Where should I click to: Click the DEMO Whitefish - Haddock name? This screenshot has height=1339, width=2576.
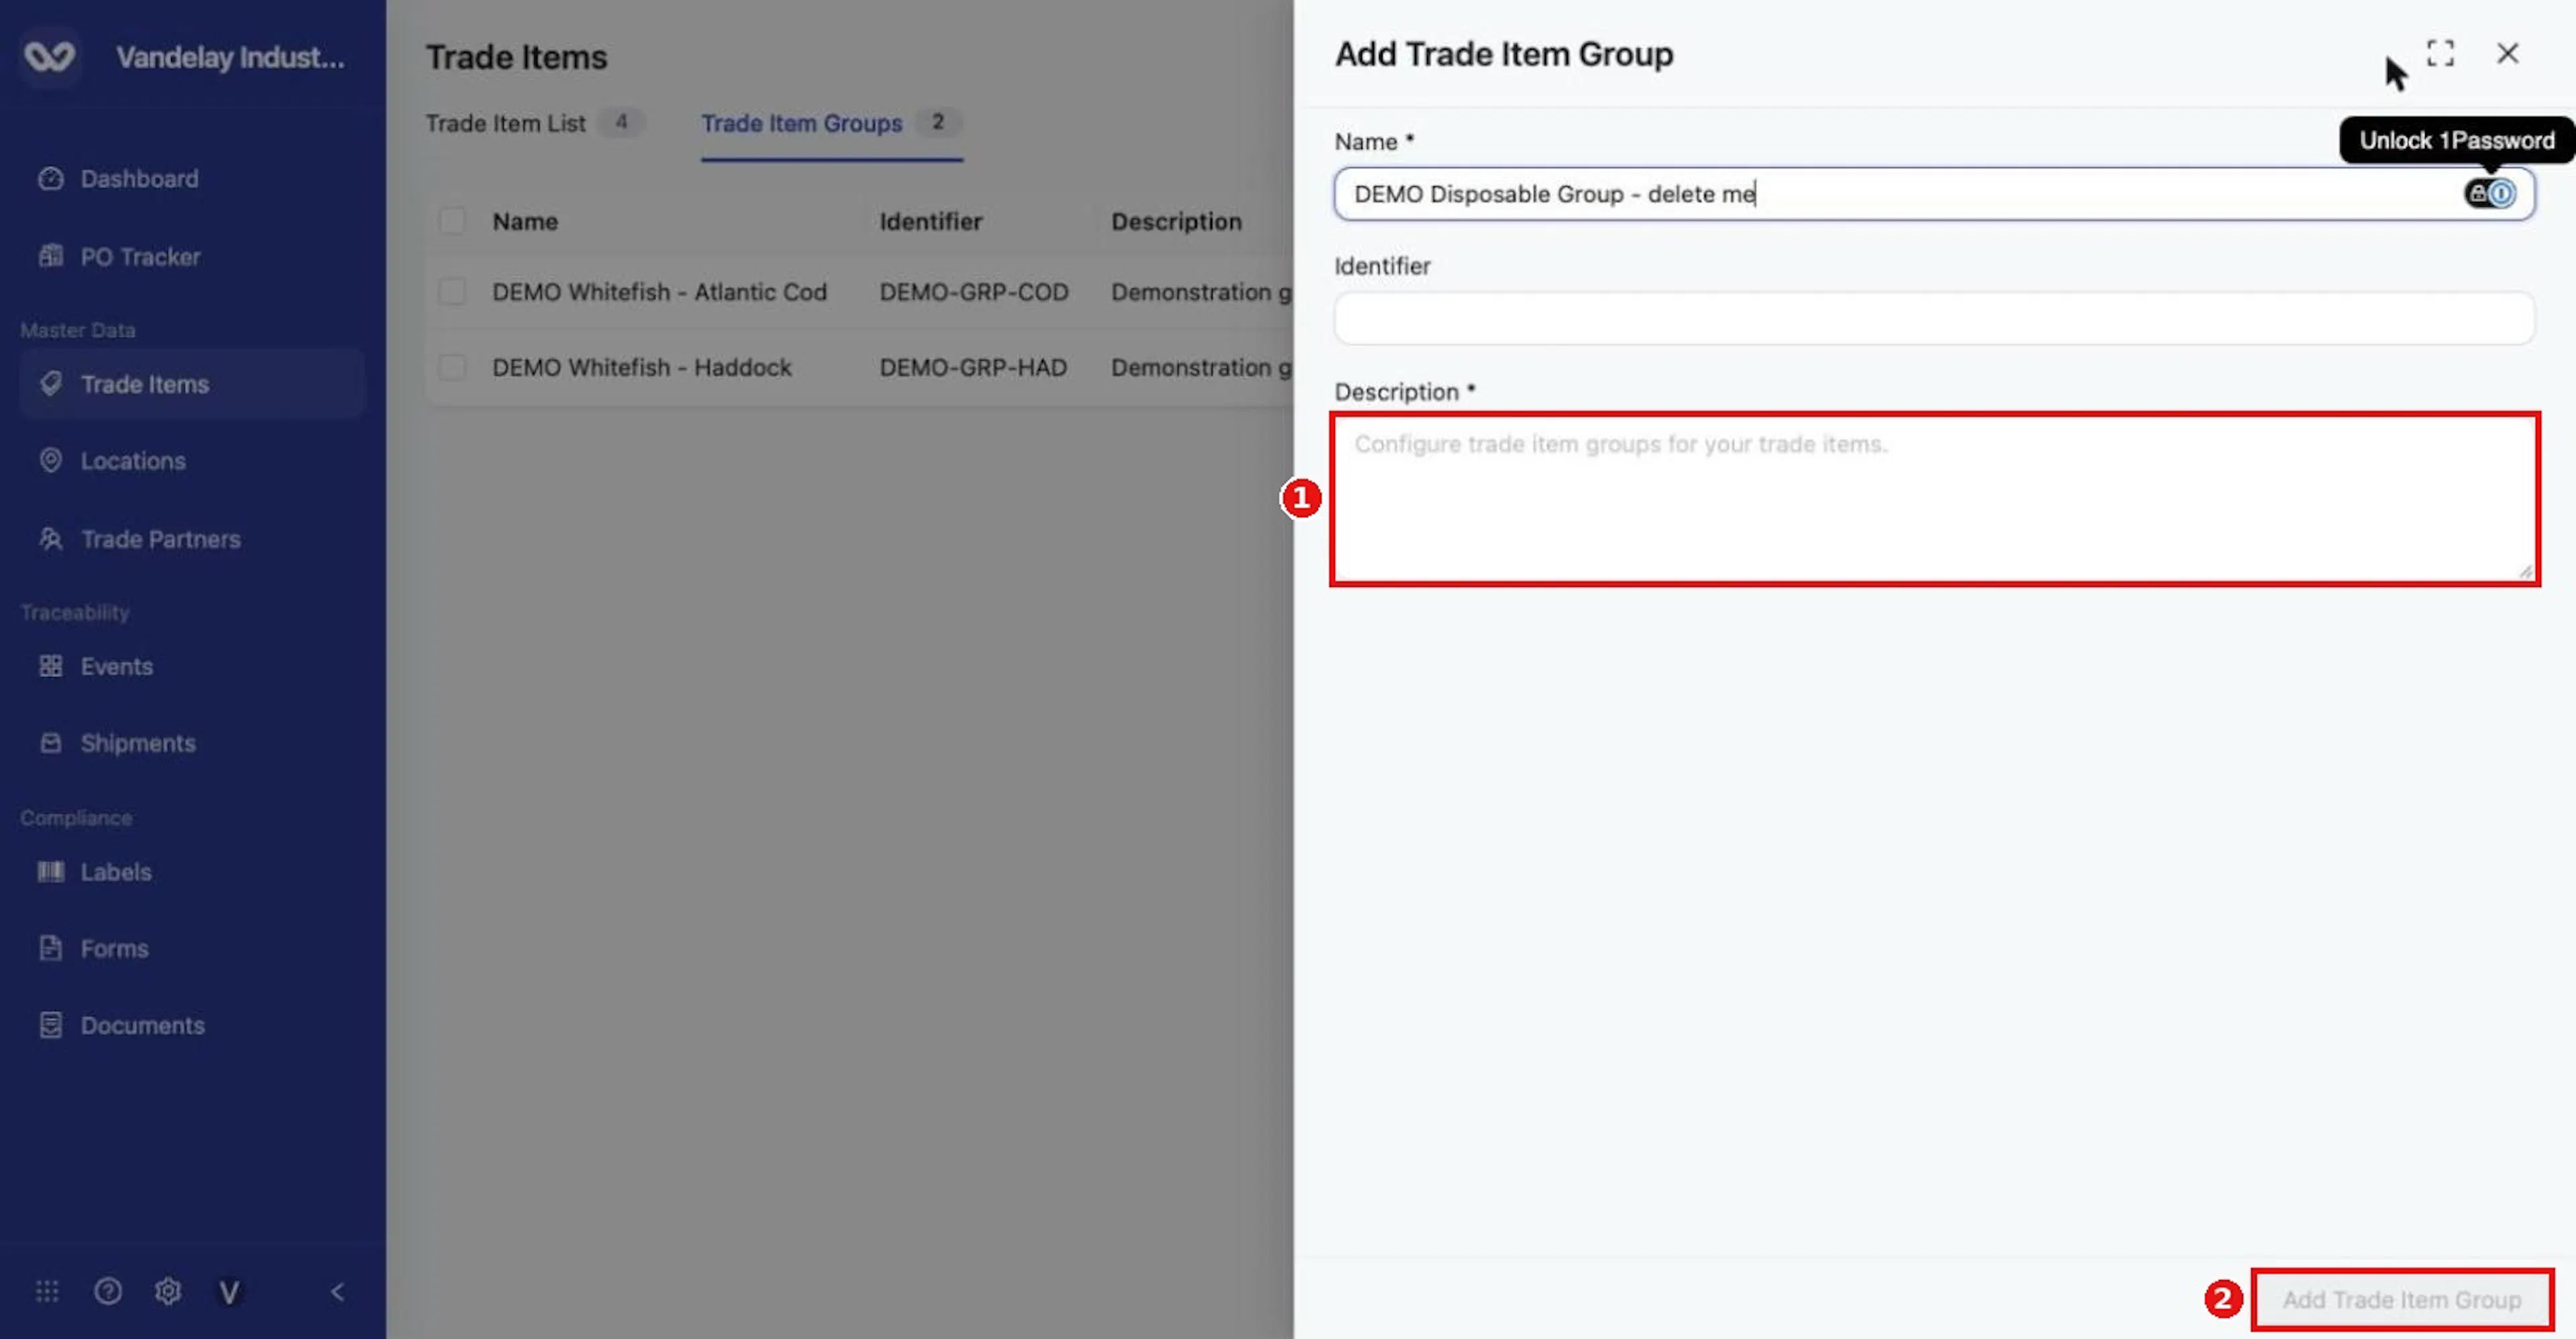pyautogui.click(x=642, y=368)
